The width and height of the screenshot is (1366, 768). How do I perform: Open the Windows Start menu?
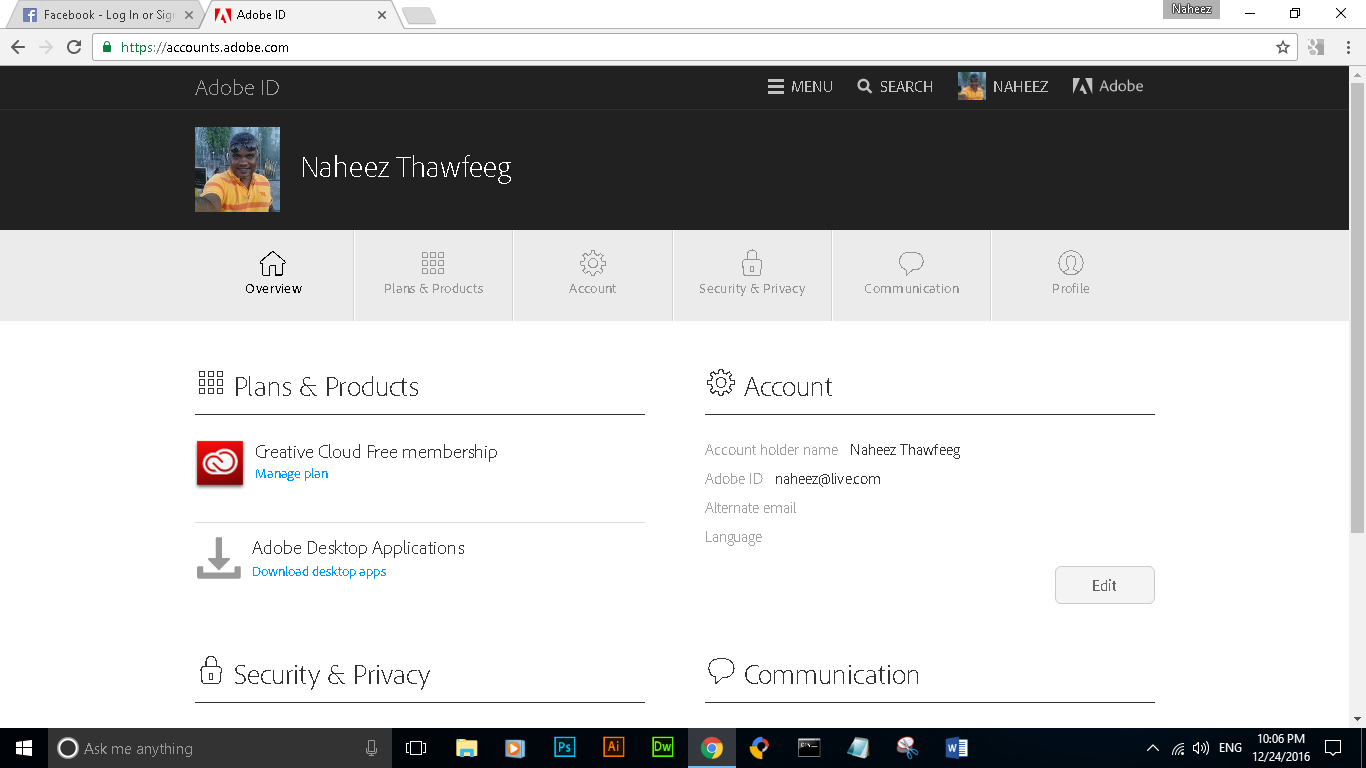[24, 748]
